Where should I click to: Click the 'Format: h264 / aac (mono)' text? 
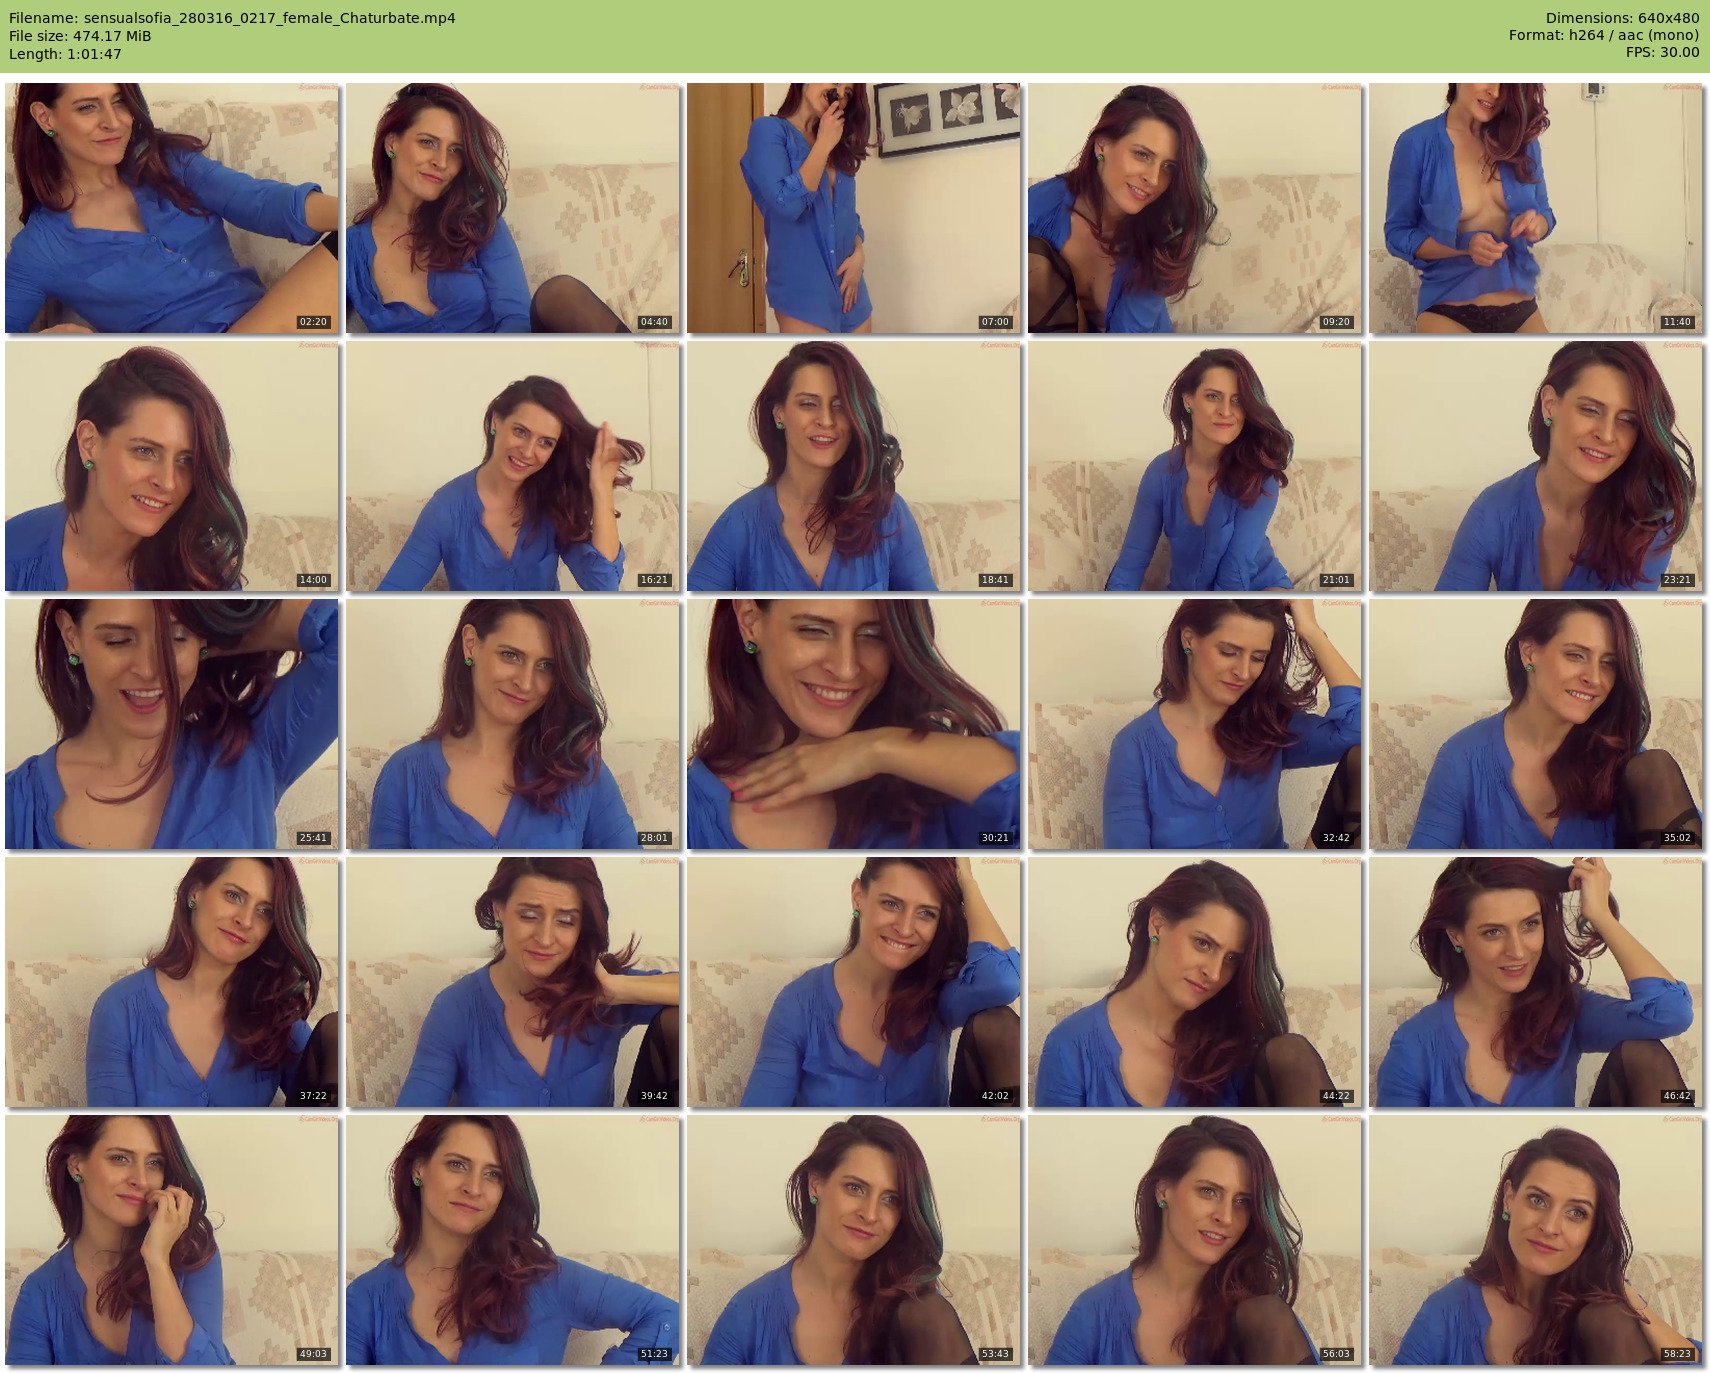(x=1604, y=36)
